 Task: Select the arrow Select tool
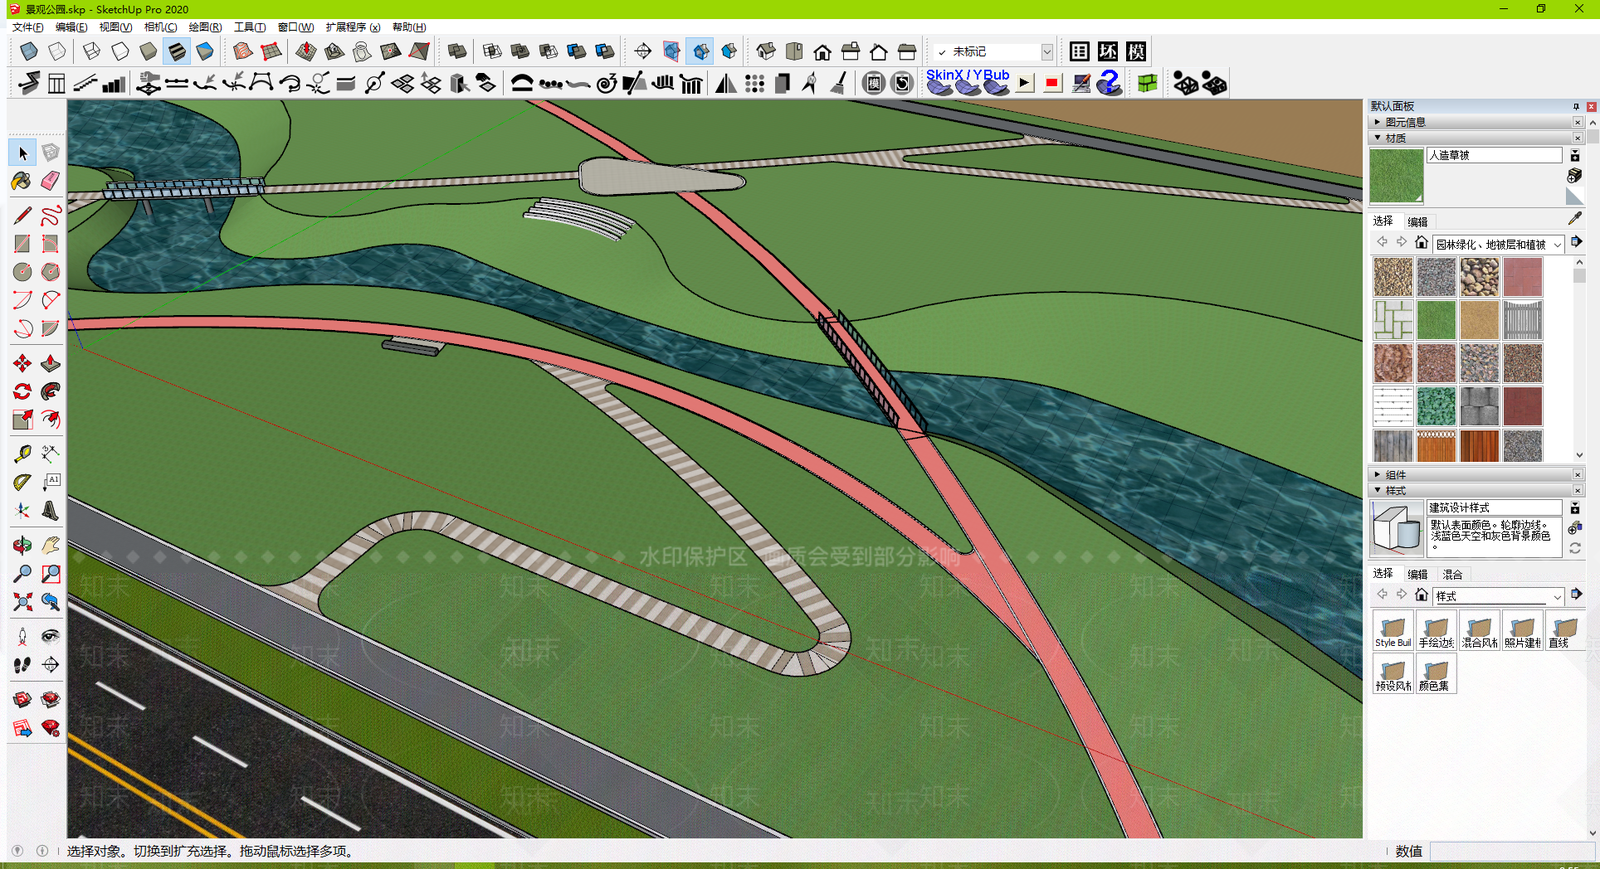pyautogui.click(x=22, y=153)
